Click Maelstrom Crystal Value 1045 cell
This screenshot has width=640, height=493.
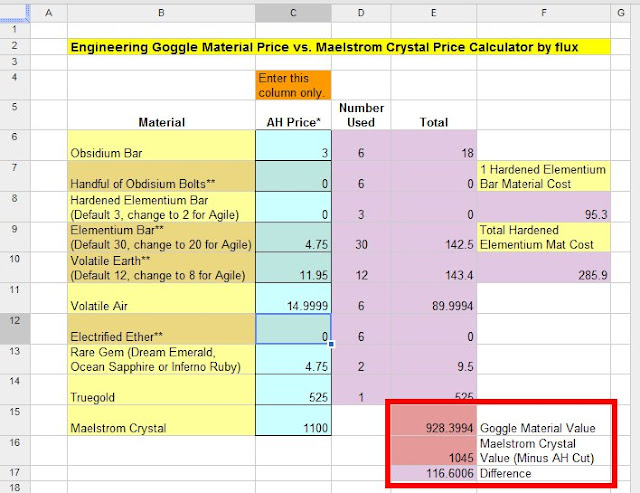[x=433, y=451]
